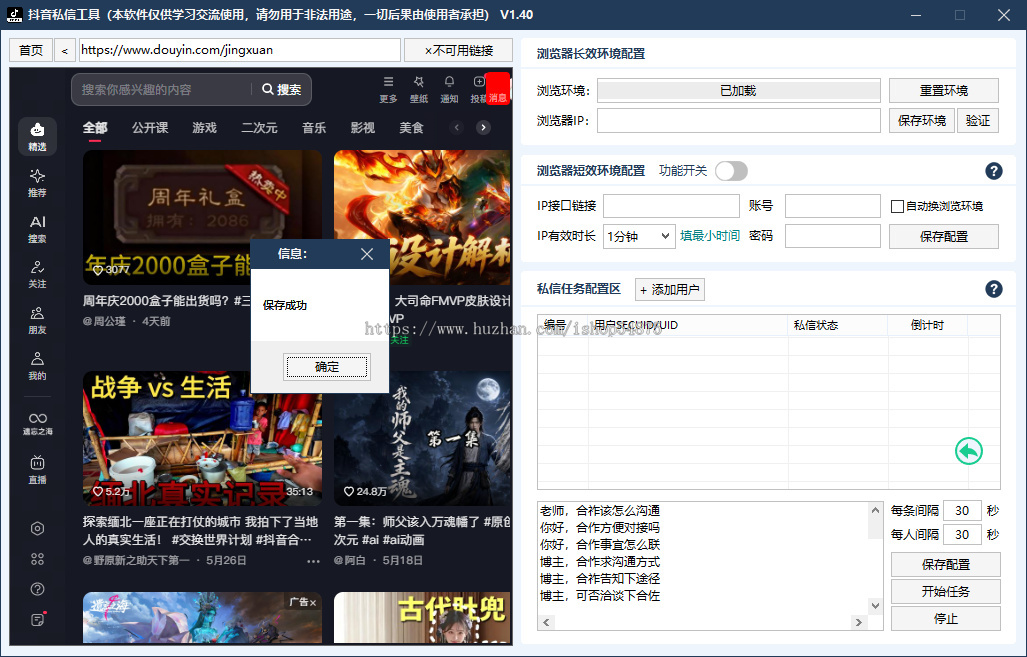The image size is (1027, 657).
Task: Select the 美食 category tab
Action: tap(411, 128)
